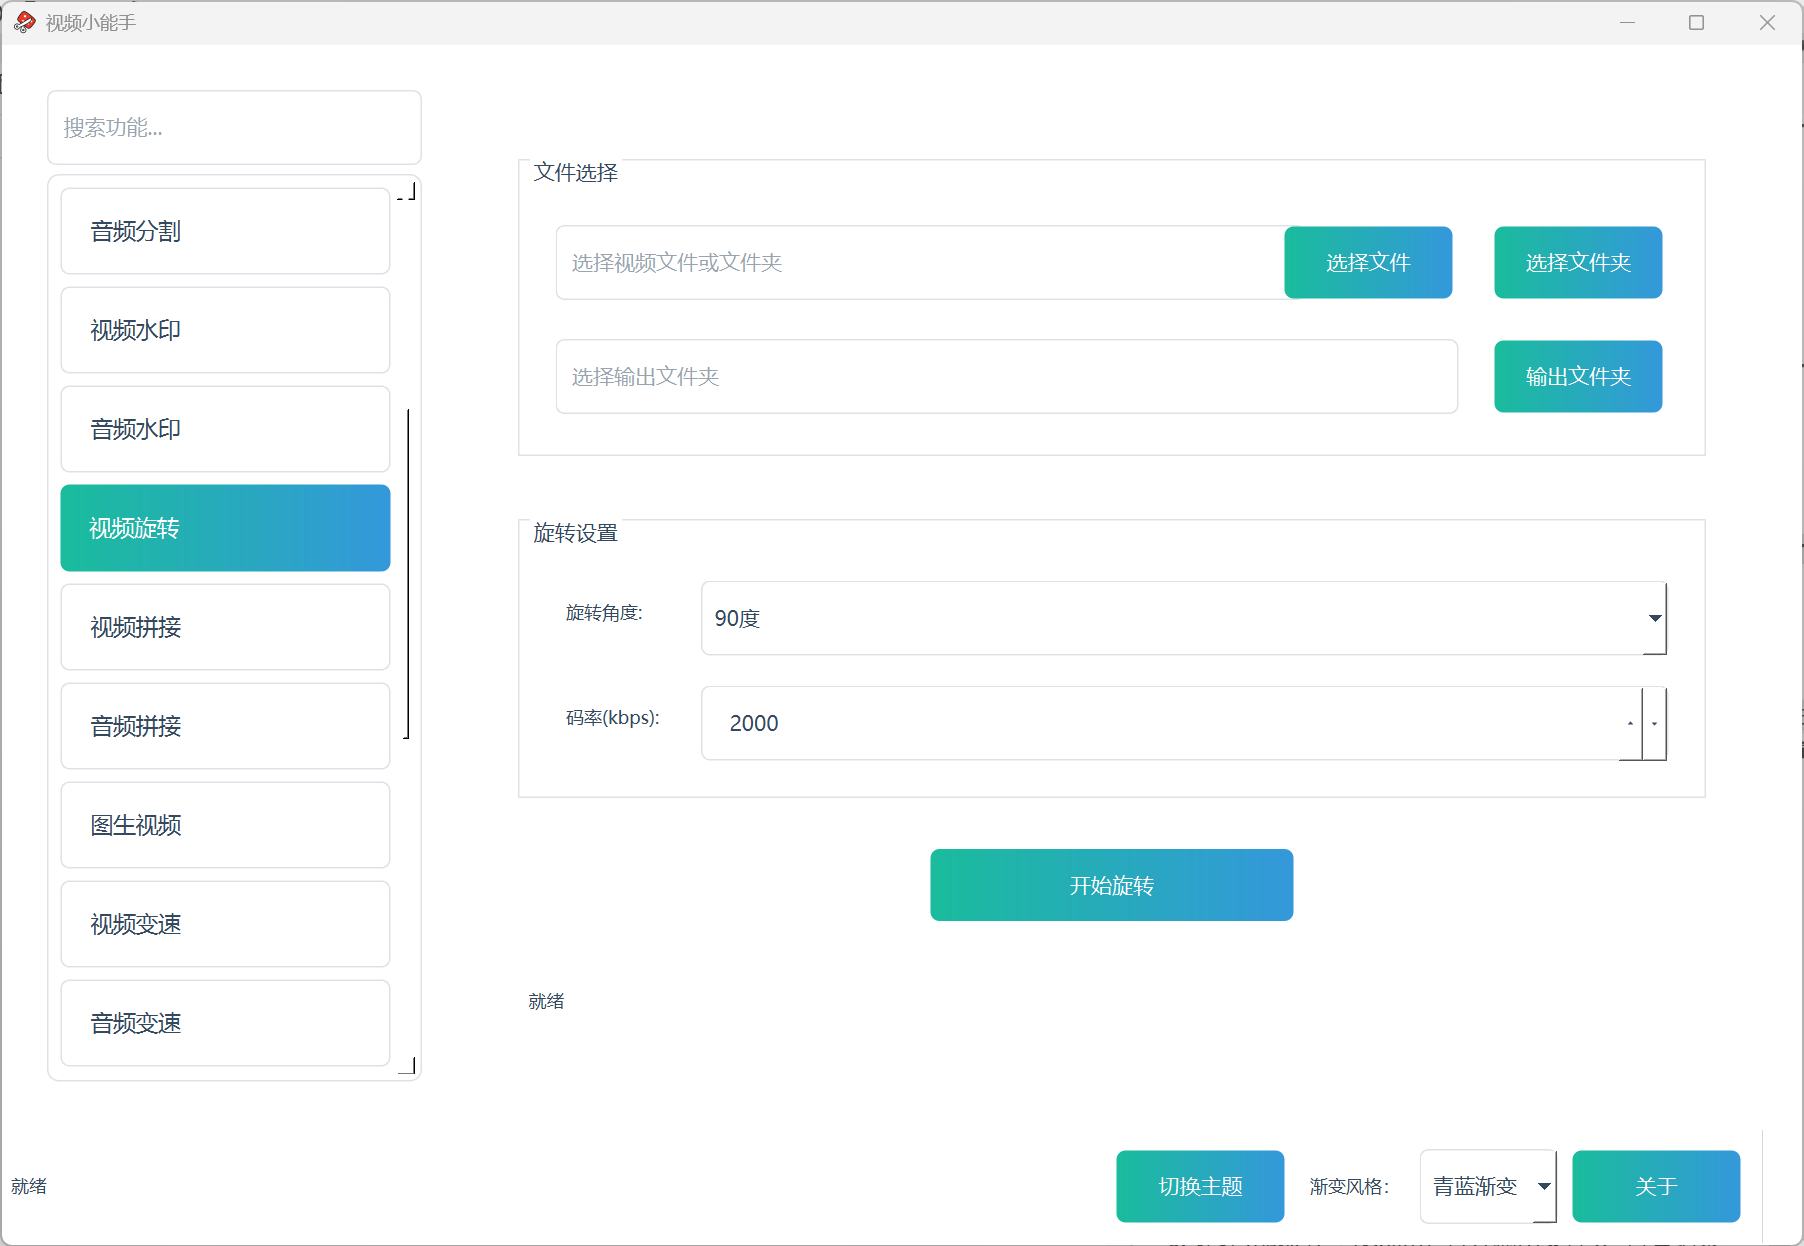Select 音频分割 in the sidebar

pos(225,231)
